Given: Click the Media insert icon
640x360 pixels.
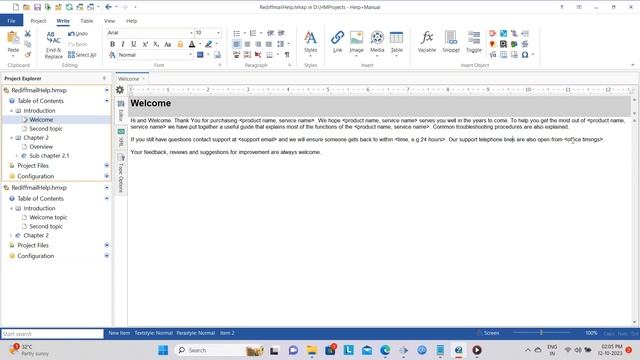Looking at the screenshot, I should [x=377, y=42].
